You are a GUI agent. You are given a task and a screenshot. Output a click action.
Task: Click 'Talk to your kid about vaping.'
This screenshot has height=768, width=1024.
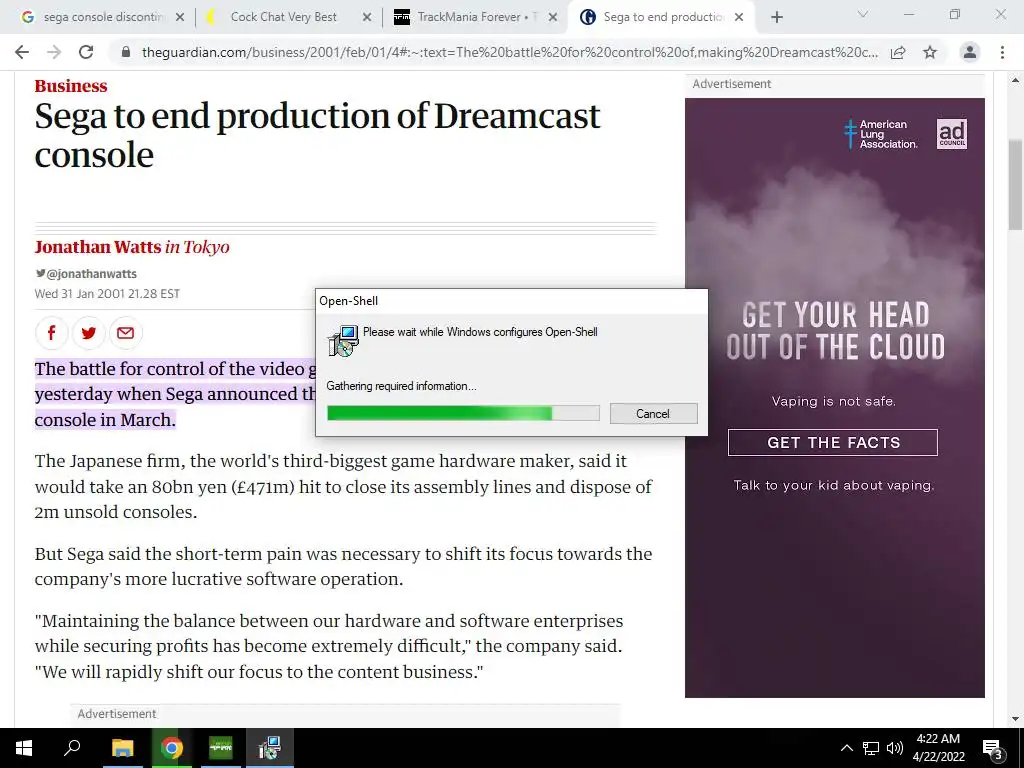click(x=834, y=485)
